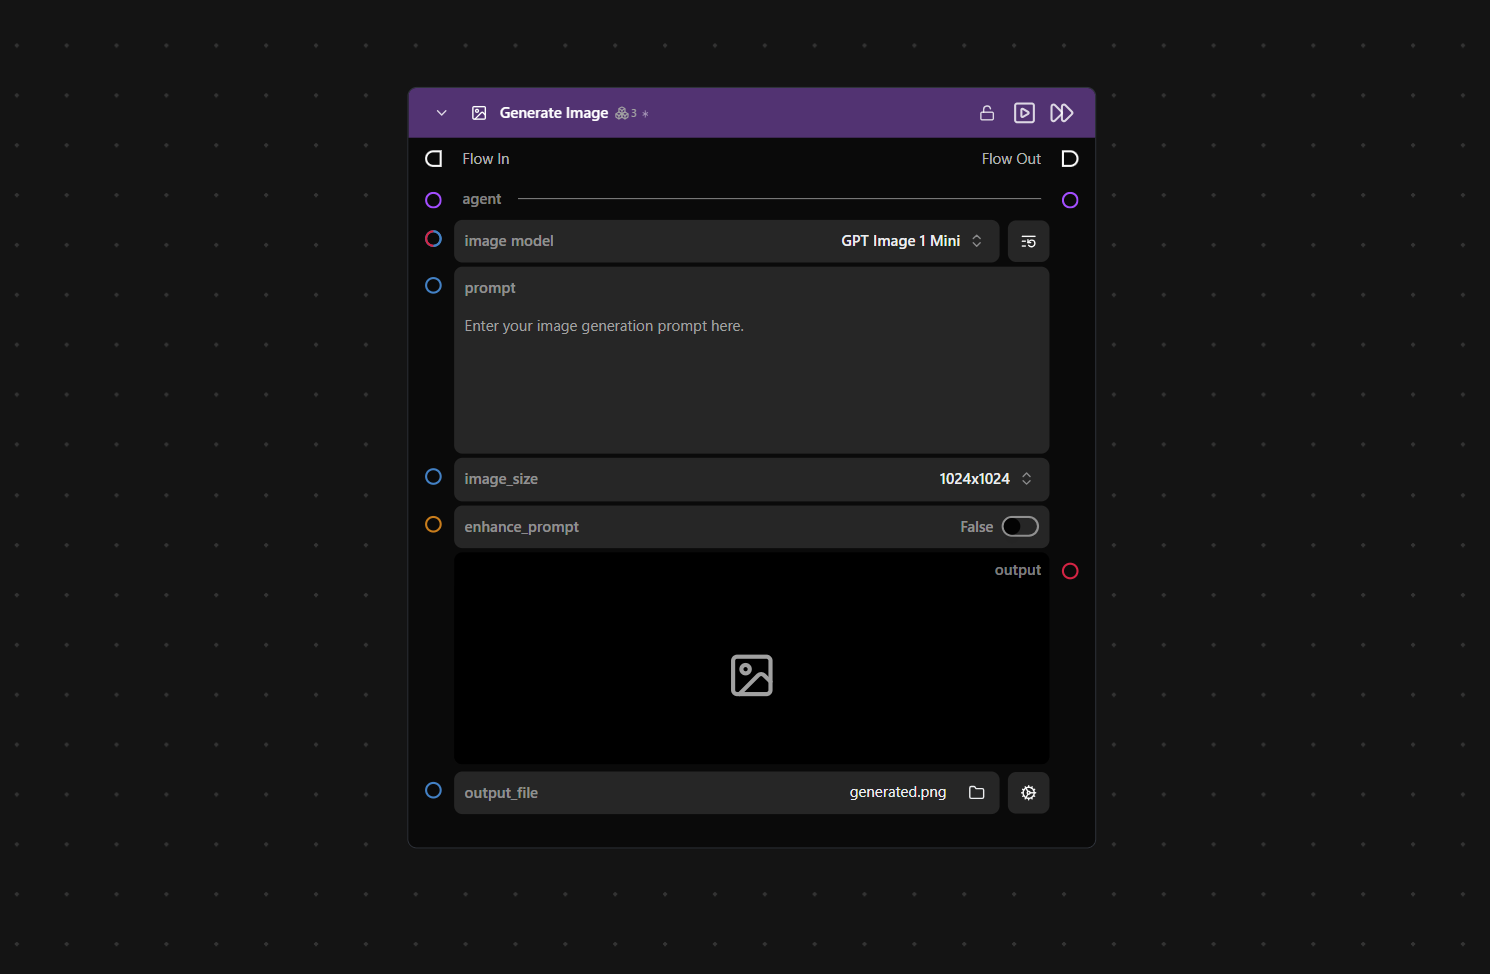Click the "Flow In" label
This screenshot has width=1490, height=974.
pos(486,159)
